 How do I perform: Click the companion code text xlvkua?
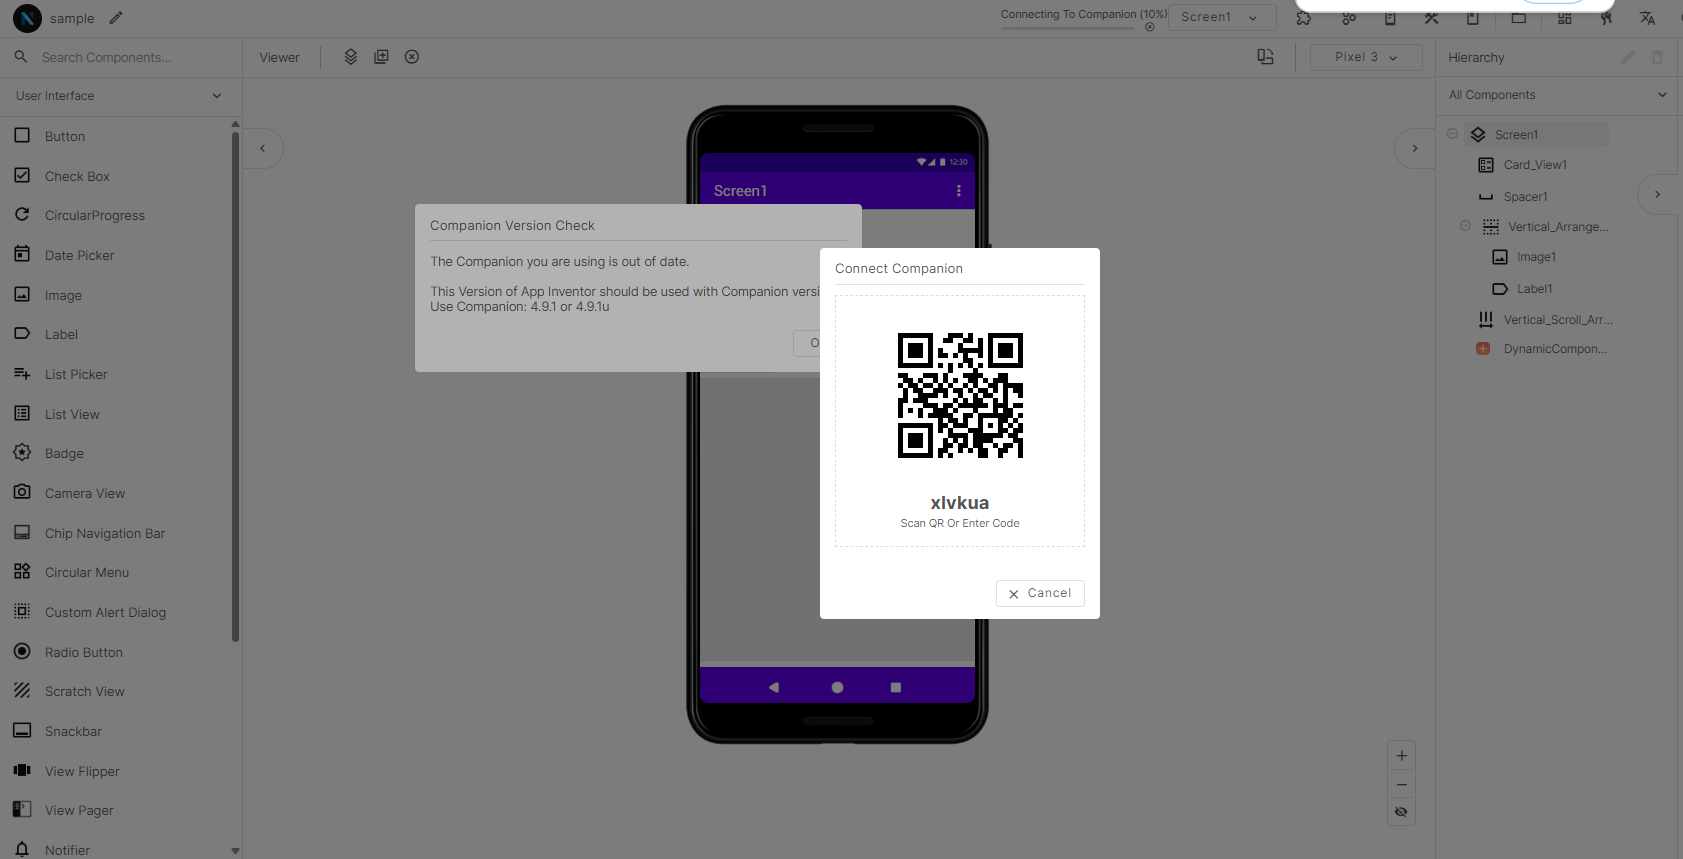pyautogui.click(x=960, y=503)
